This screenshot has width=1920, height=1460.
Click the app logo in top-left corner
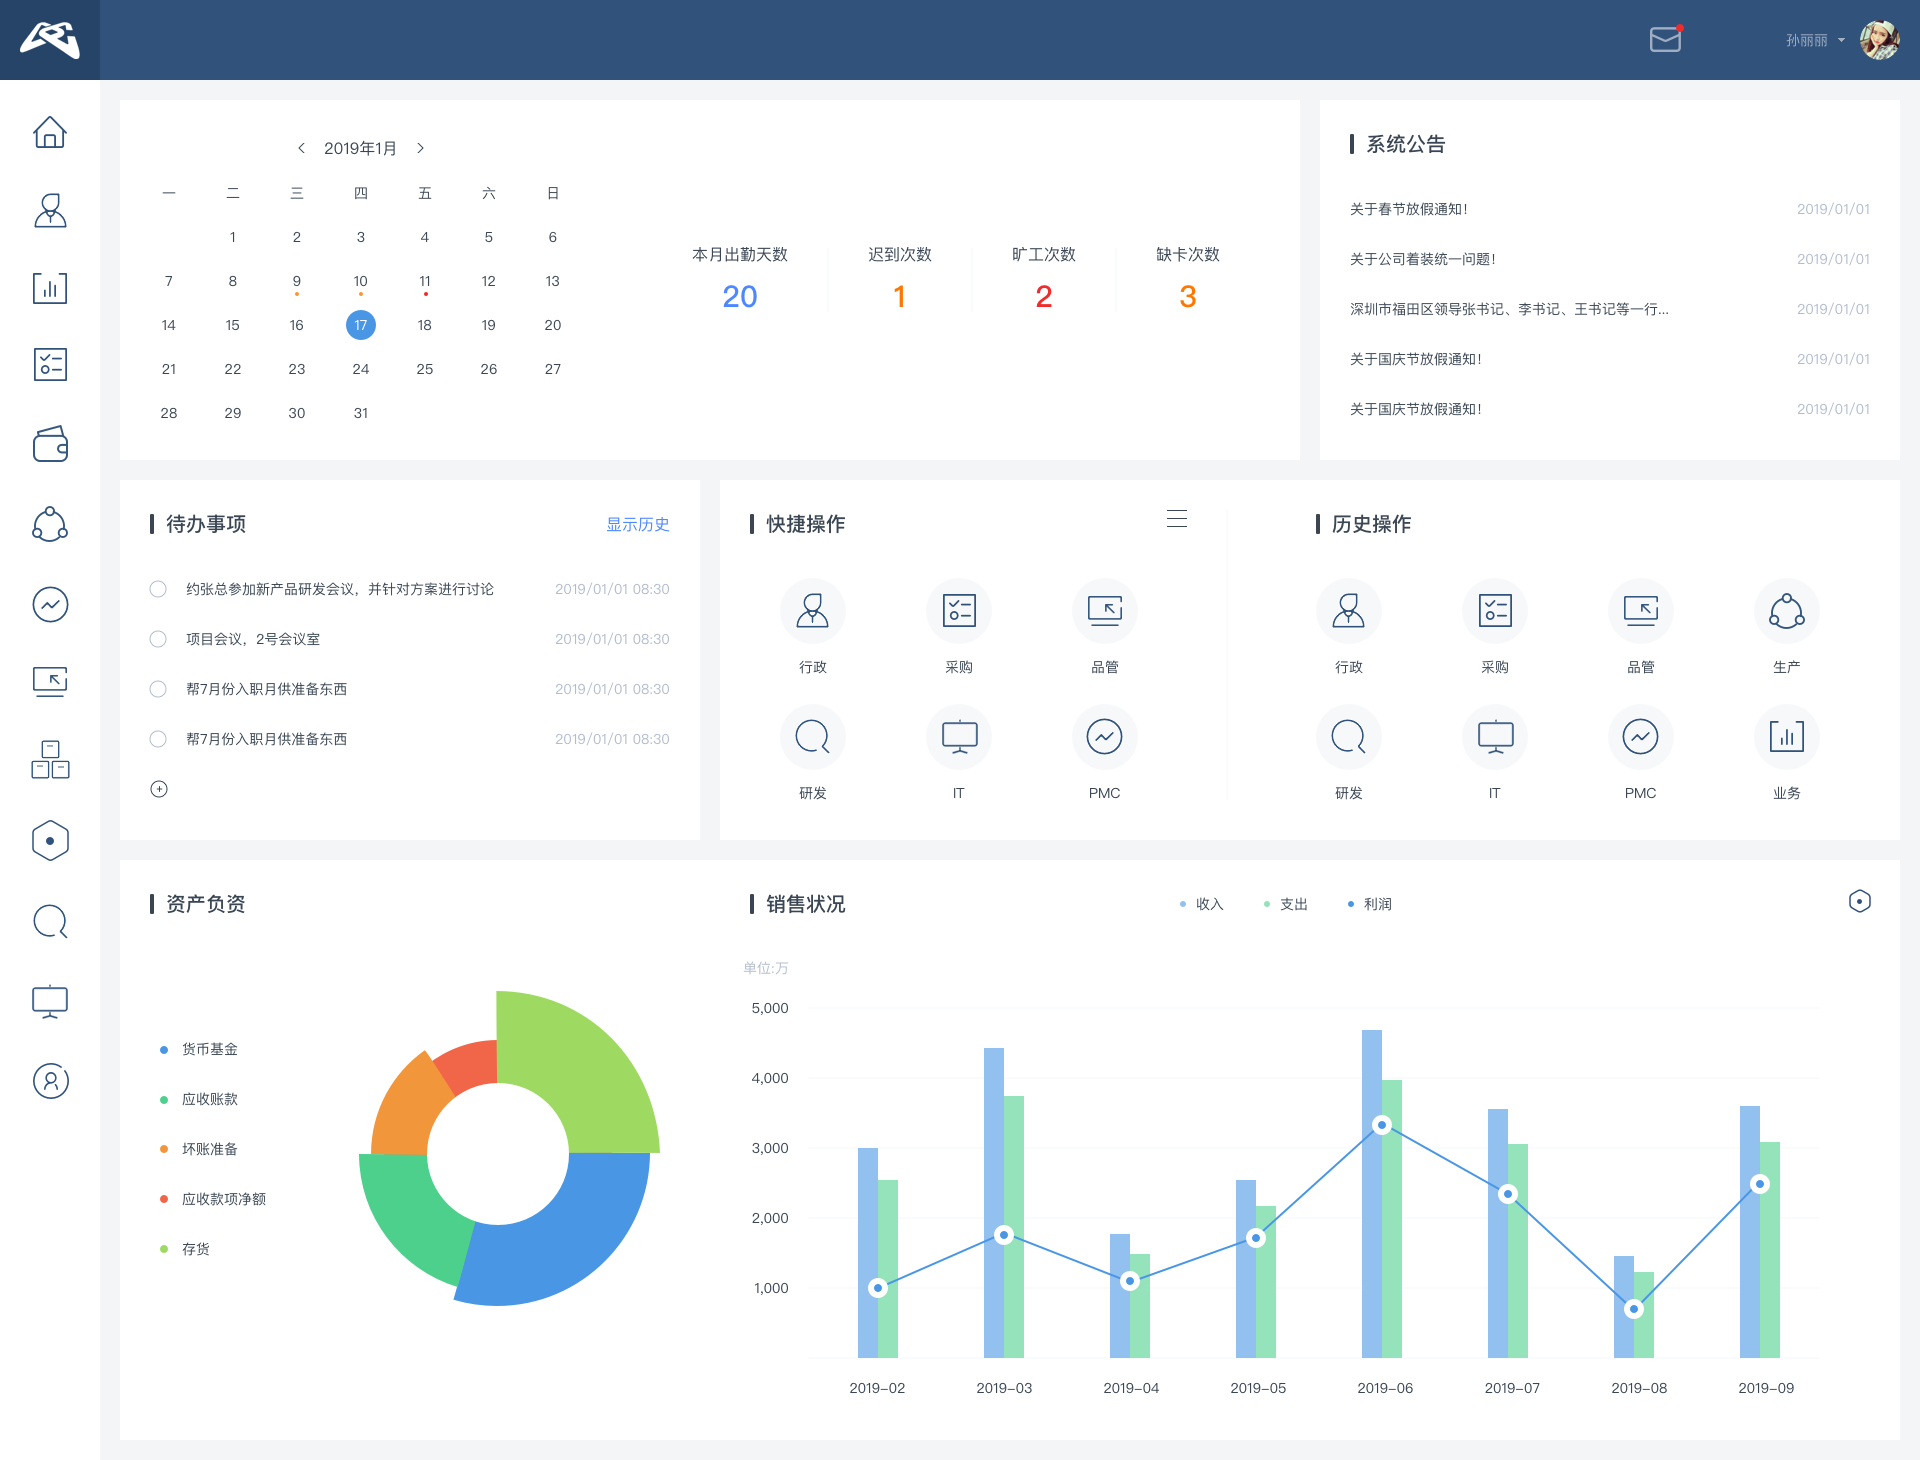(50, 40)
